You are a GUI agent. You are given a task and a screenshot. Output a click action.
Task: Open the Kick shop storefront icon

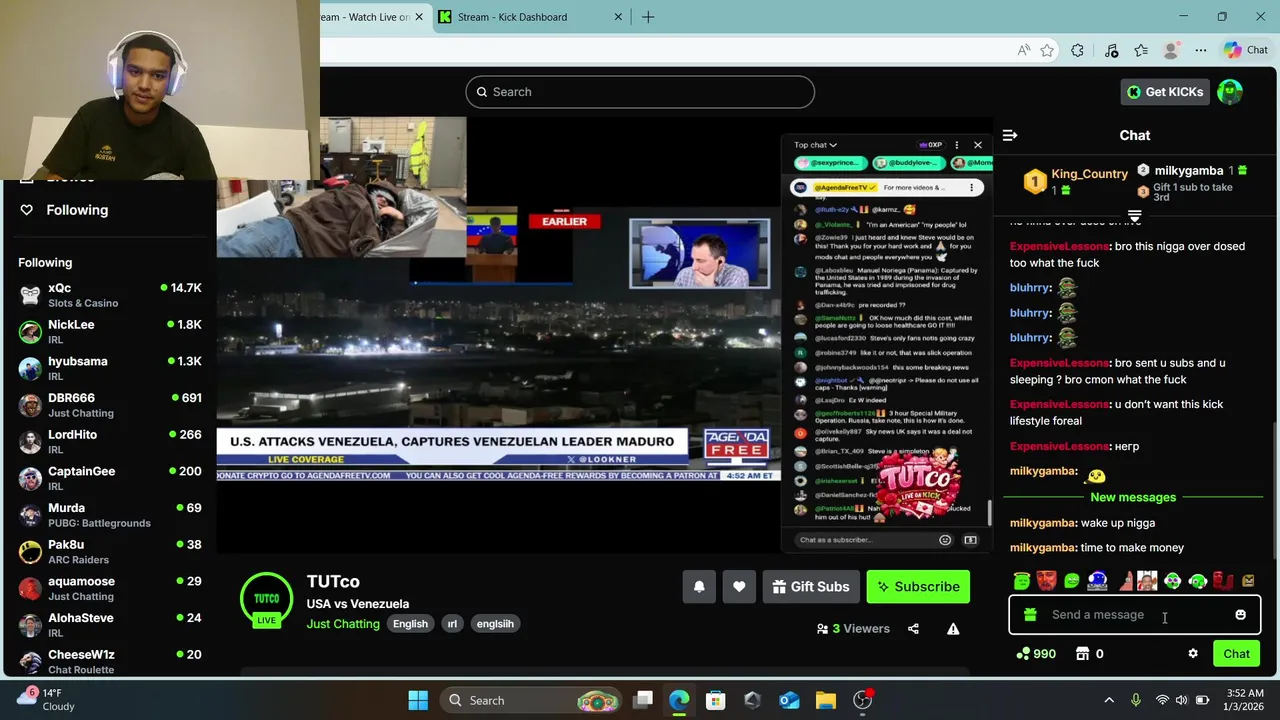1082,654
